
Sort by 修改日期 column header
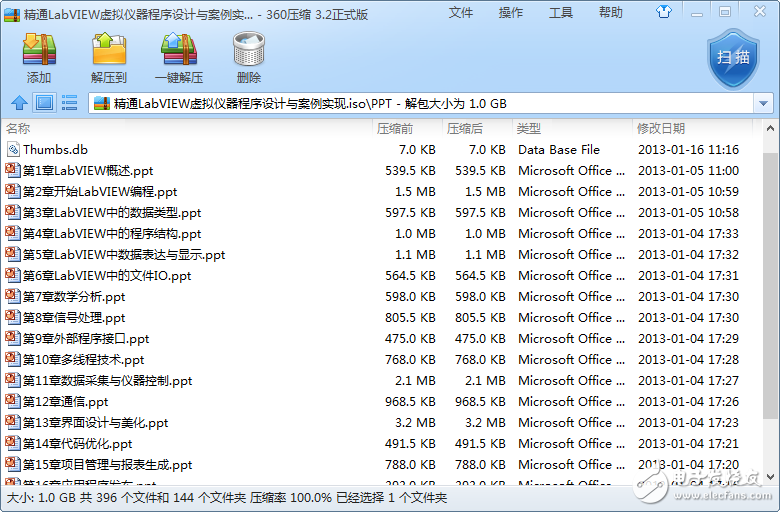click(x=692, y=128)
